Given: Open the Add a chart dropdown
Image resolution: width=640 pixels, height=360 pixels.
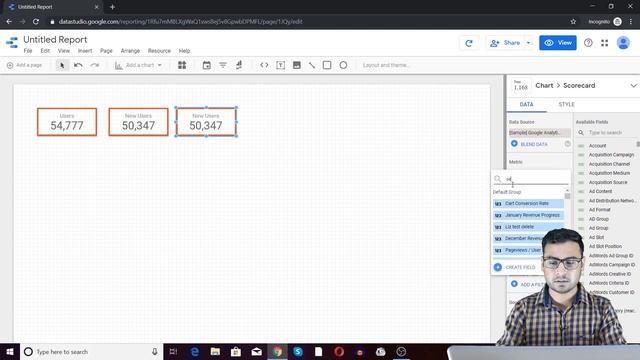Looking at the screenshot, I should tap(138, 65).
